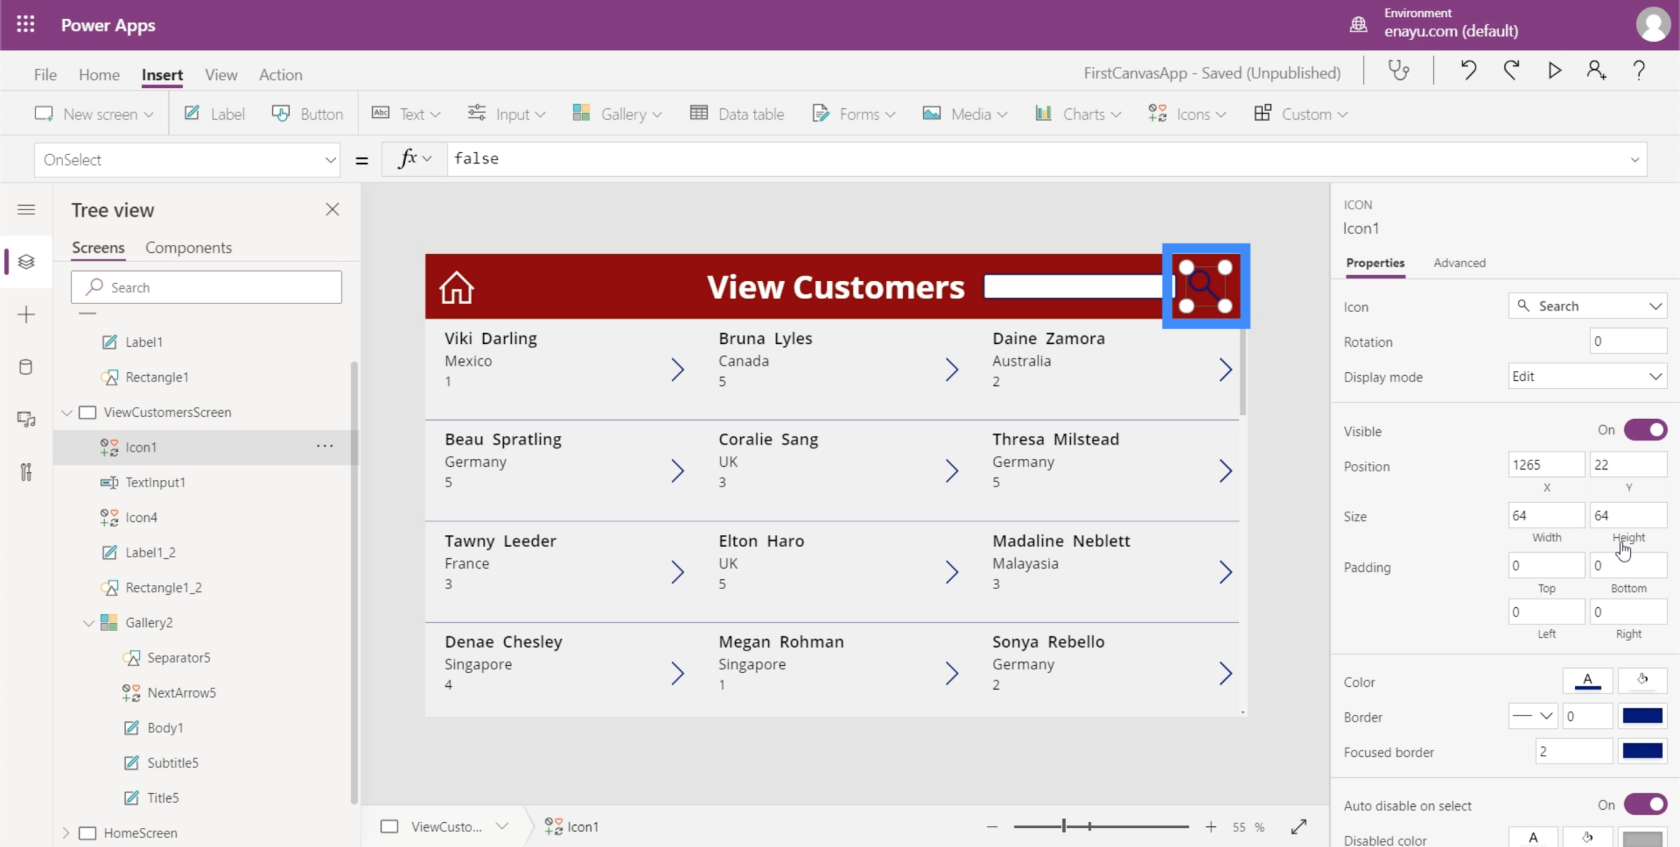
Task: Click the Tree view Search field
Action: (x=206, y=287)
